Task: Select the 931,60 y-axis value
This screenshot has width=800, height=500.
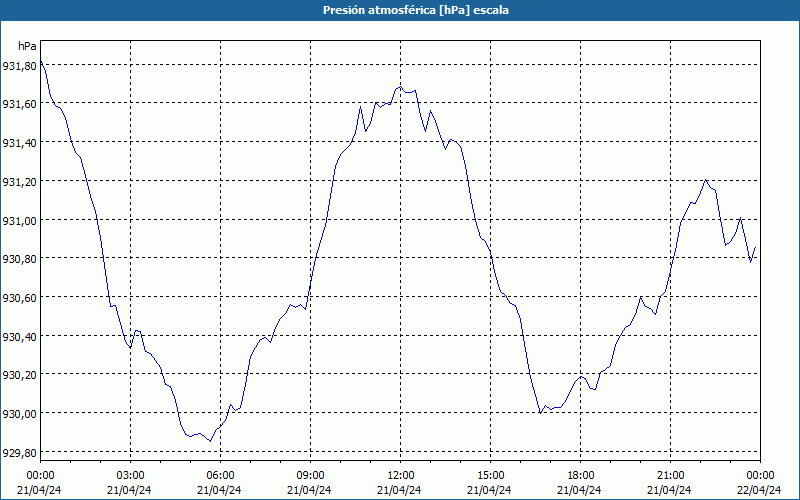Action: click(x=19, y=104)
